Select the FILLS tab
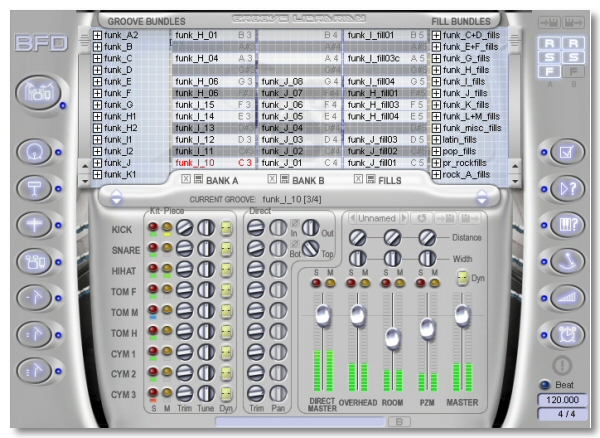600x438 pixels. 390,181
